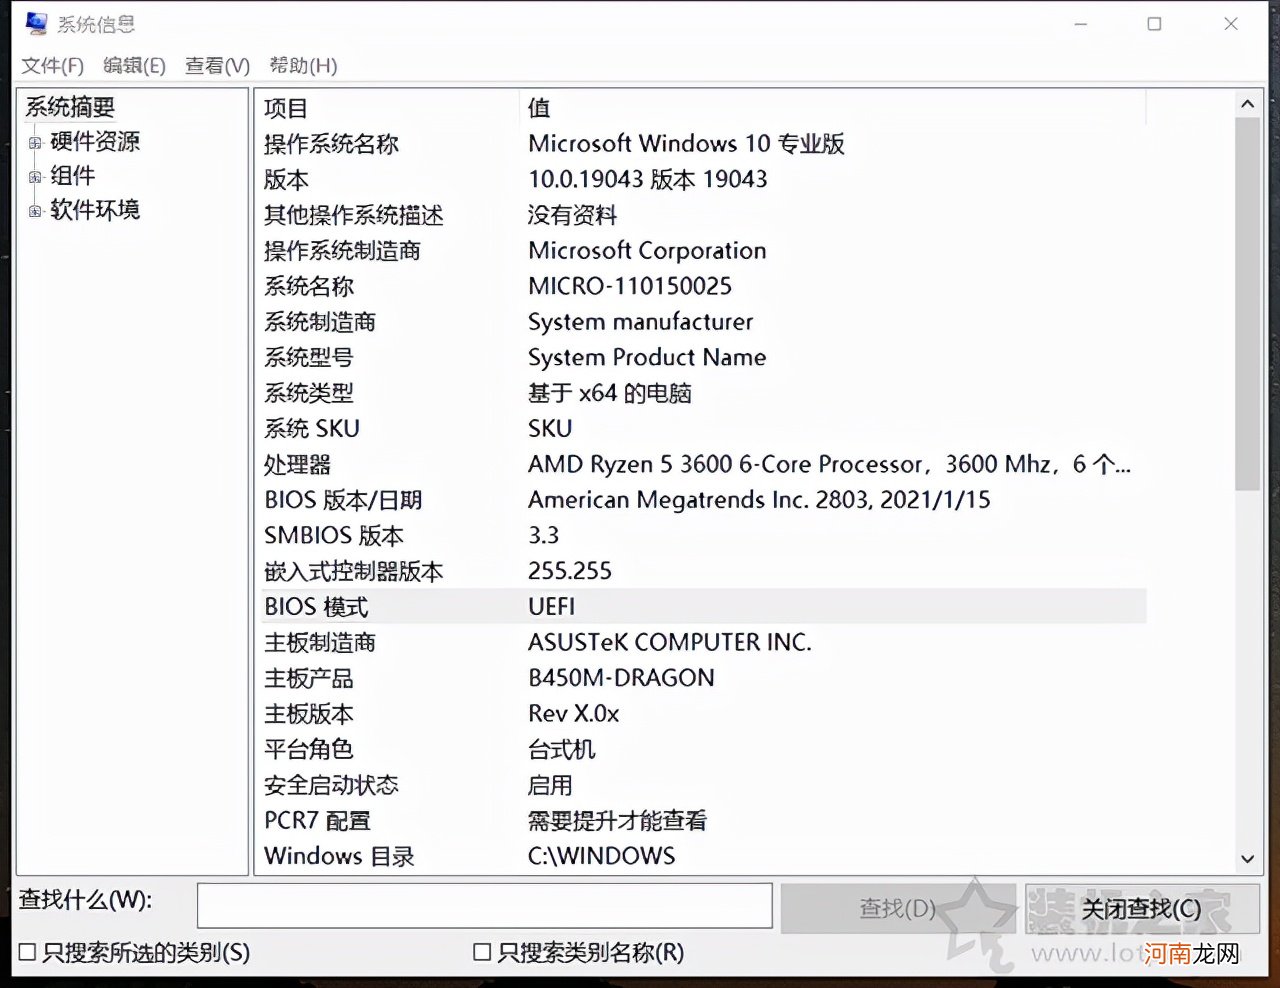Image resolution: width=1280 pixels, height=988 pixels.
Task: Select the BIOS 版本/日期 row
Action: pos(703,500)
